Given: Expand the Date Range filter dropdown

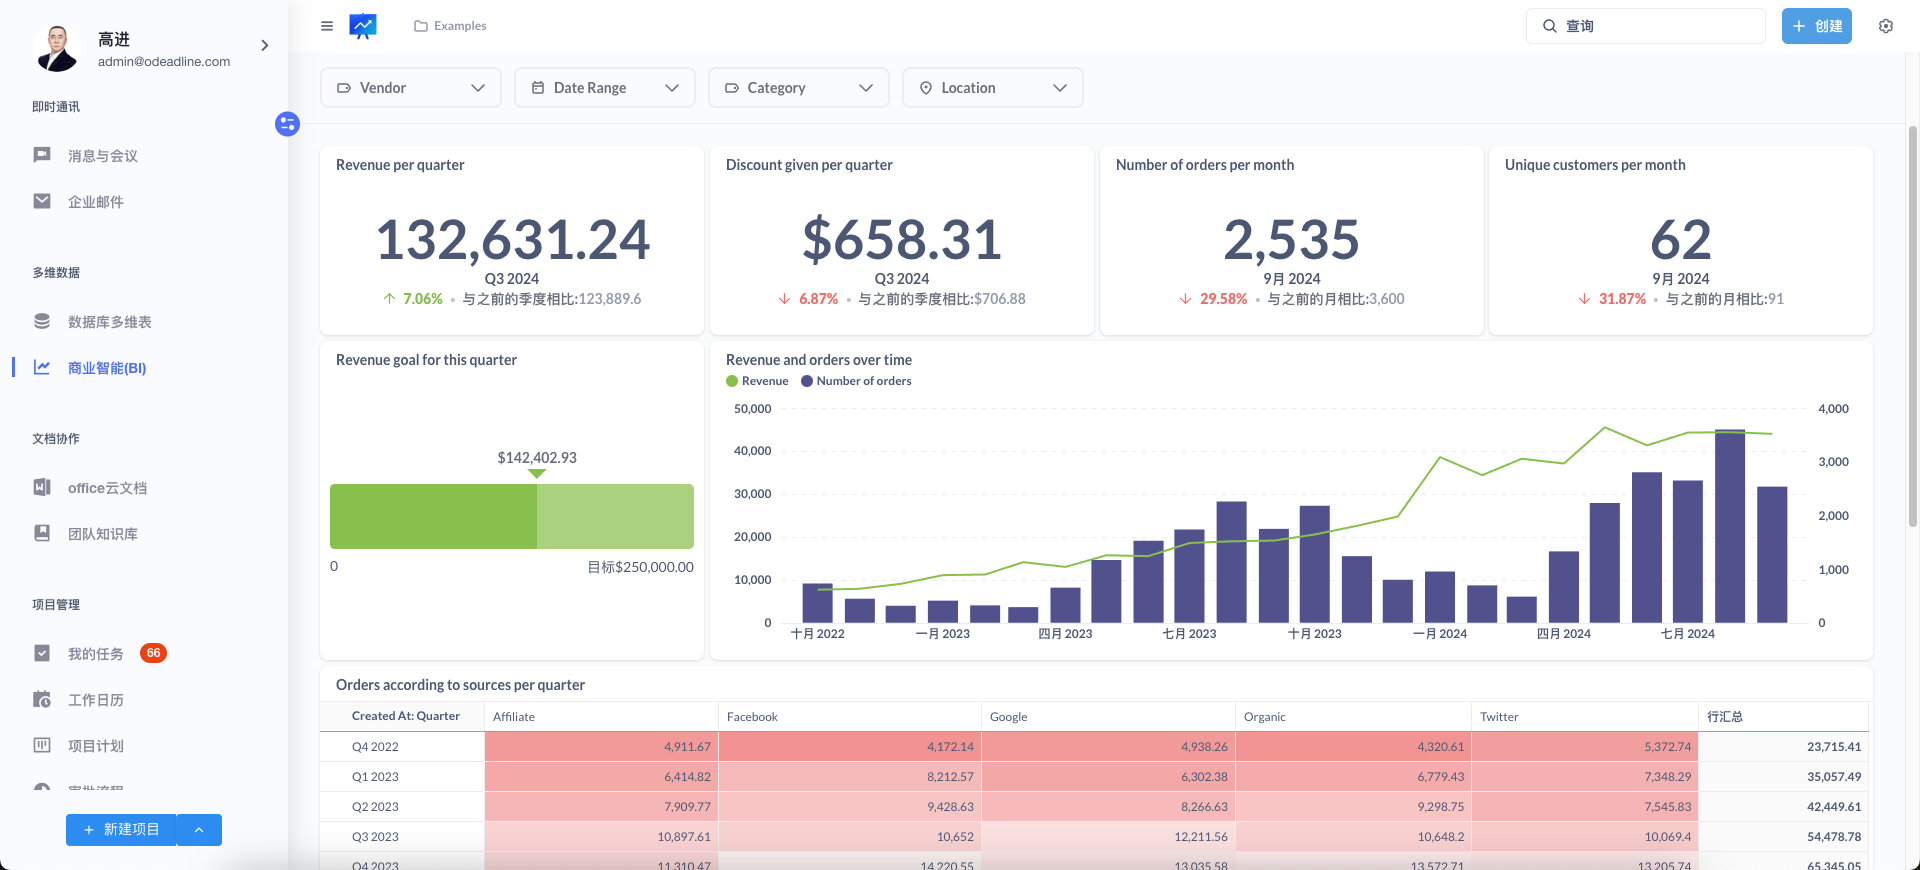Looking at the screenshot, I should [x=605, y=88].
